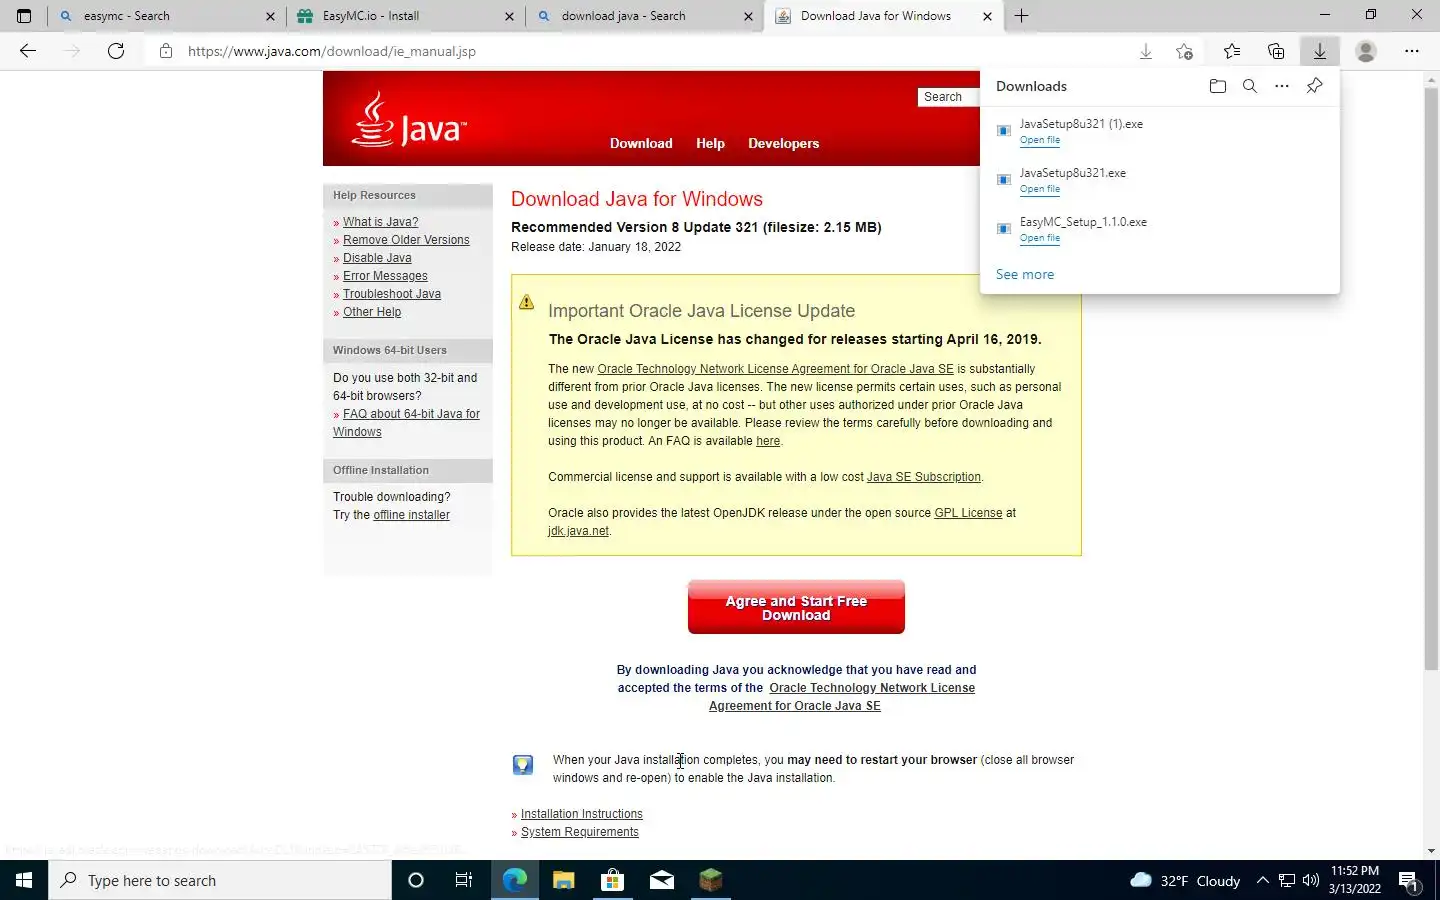Open the System Requirements link
The image size is (1440, 900).
pyautogui.click(x=580, y=832)
